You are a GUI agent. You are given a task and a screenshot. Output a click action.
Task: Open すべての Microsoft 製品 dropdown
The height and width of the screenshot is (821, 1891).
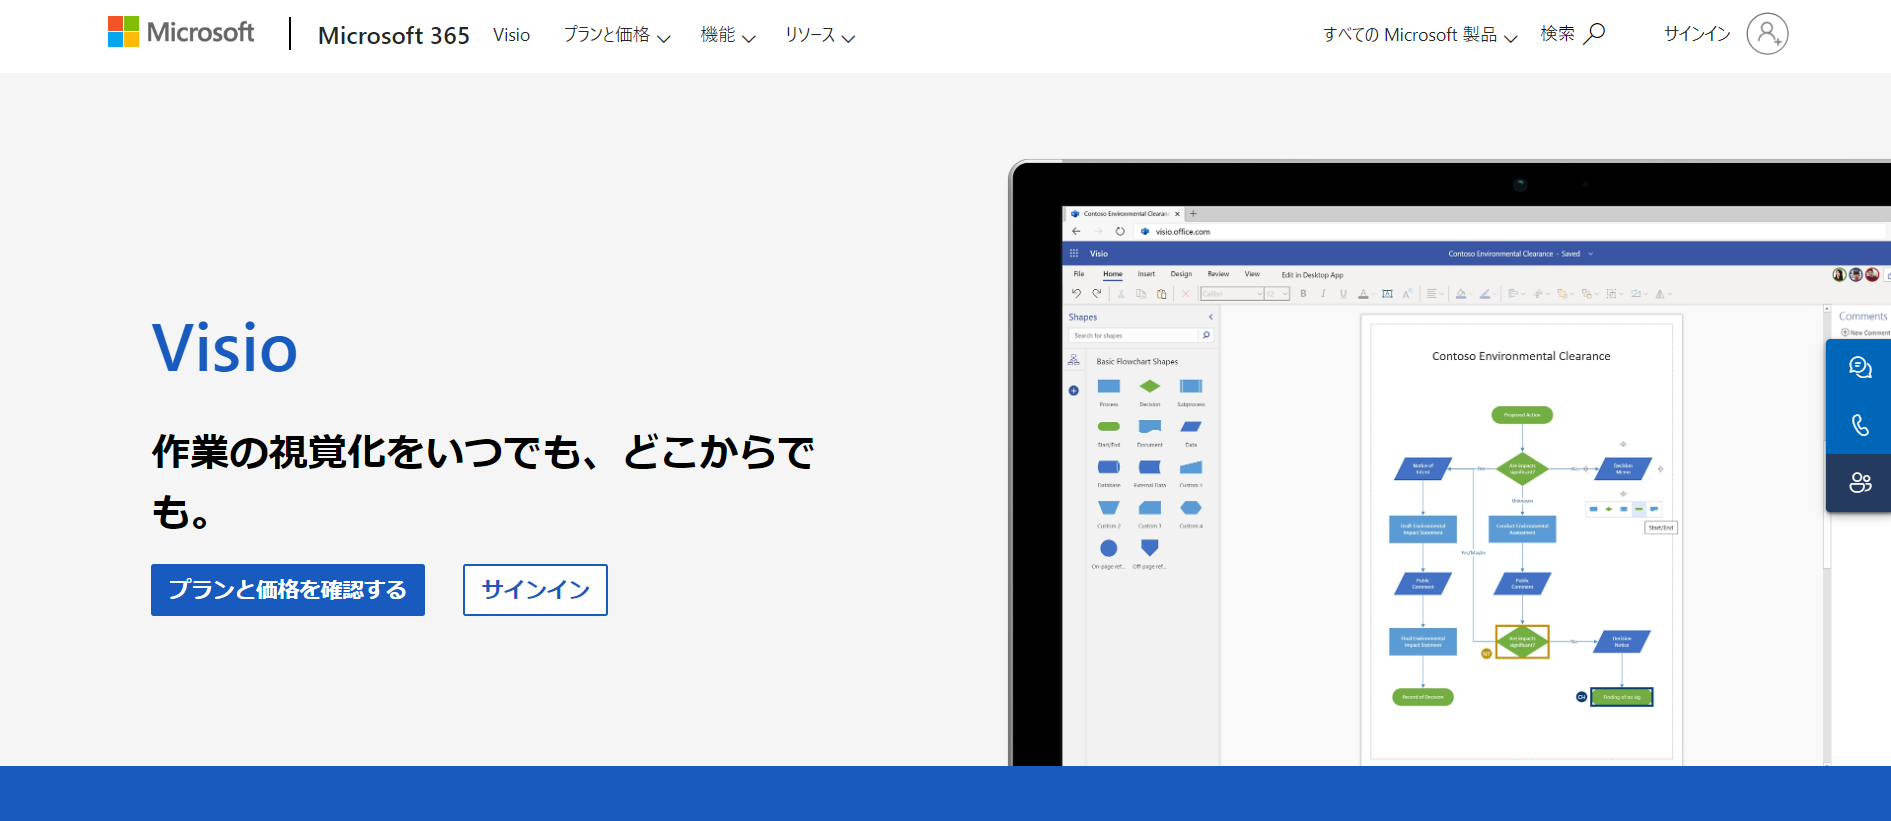pyautogui.click(x=1420, y=35)
